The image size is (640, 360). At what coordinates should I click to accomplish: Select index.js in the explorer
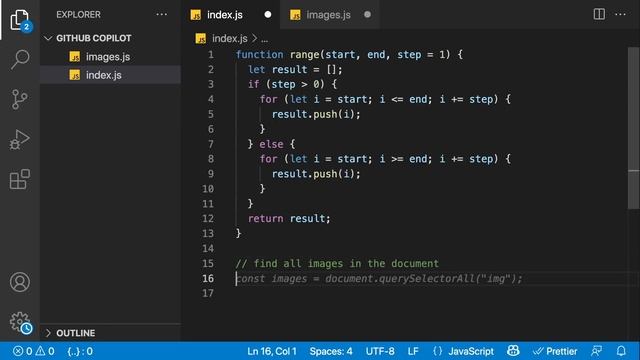coord(110,75)
